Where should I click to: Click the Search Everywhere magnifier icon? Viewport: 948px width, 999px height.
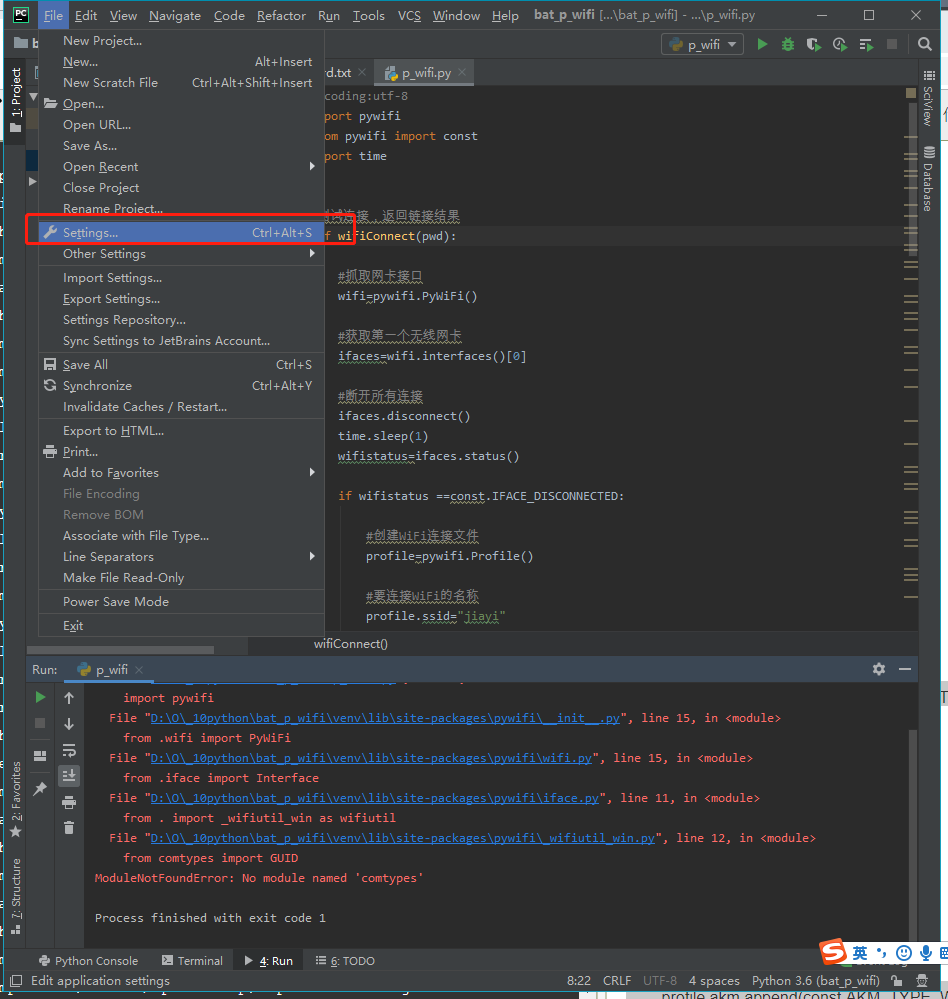(924, 44)
